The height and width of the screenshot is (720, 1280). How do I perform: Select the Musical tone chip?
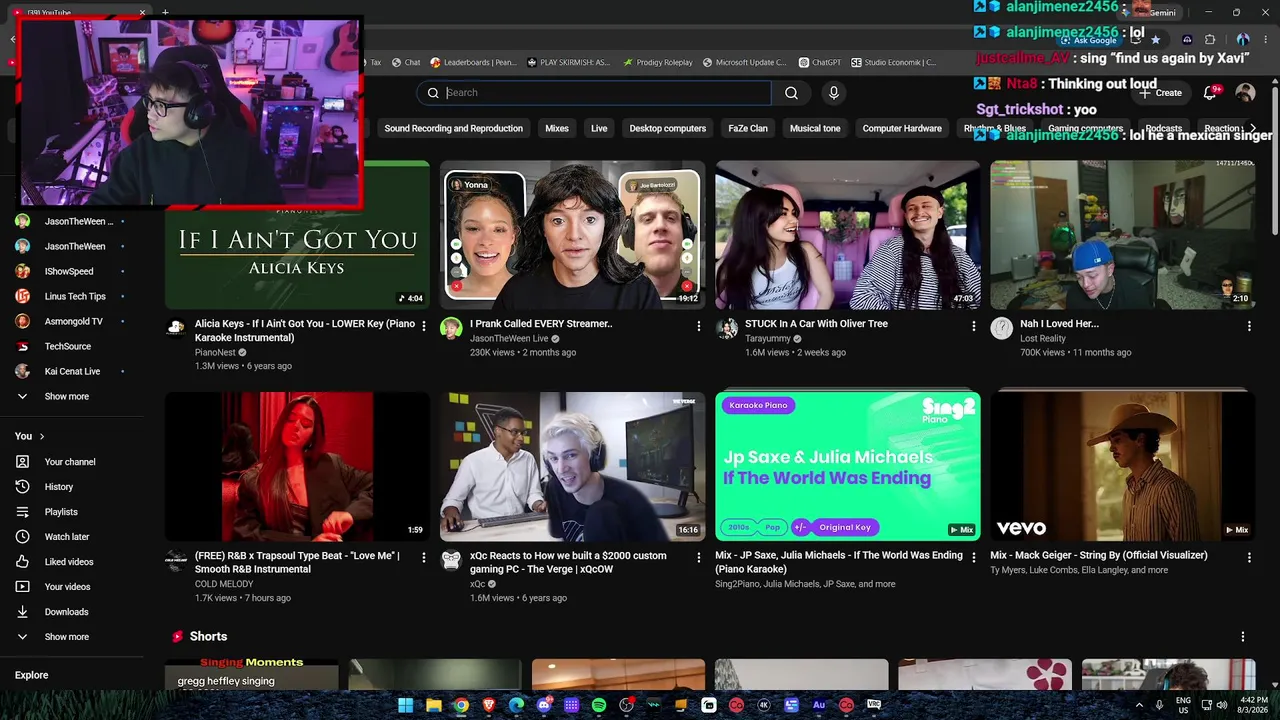coord(815,129)
